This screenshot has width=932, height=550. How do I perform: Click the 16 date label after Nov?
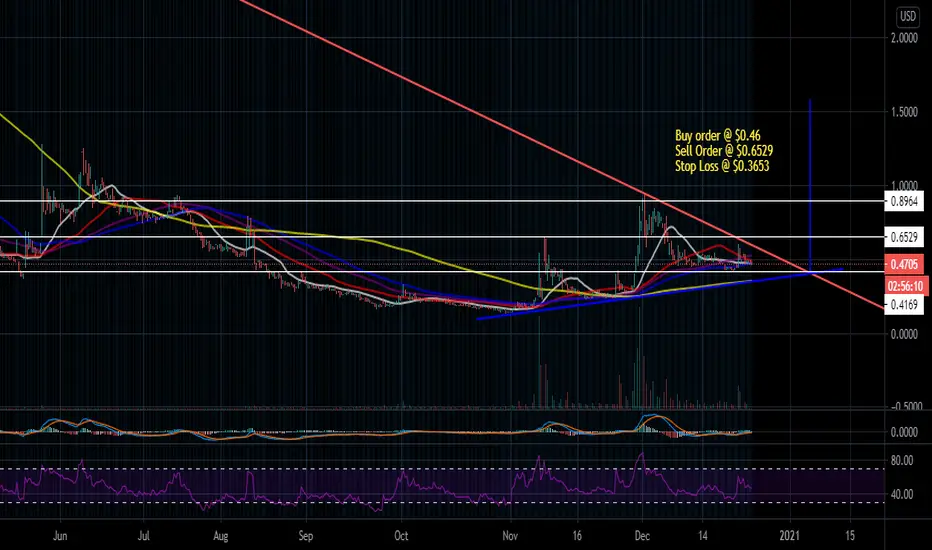[577, 536]
